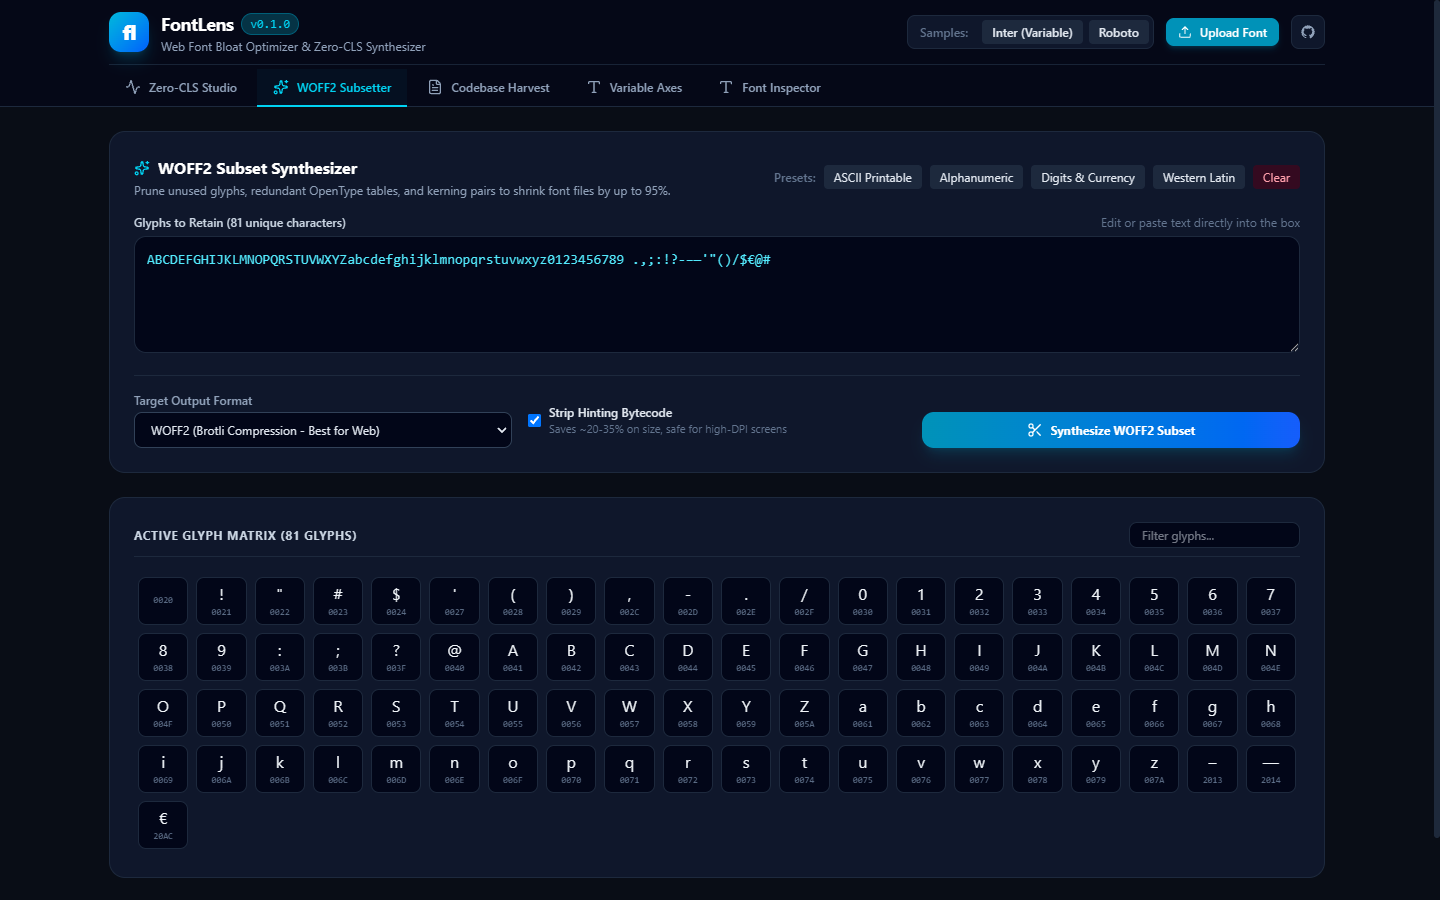
Task: Open the GitHub repository icon
Action: point(1308,32)
